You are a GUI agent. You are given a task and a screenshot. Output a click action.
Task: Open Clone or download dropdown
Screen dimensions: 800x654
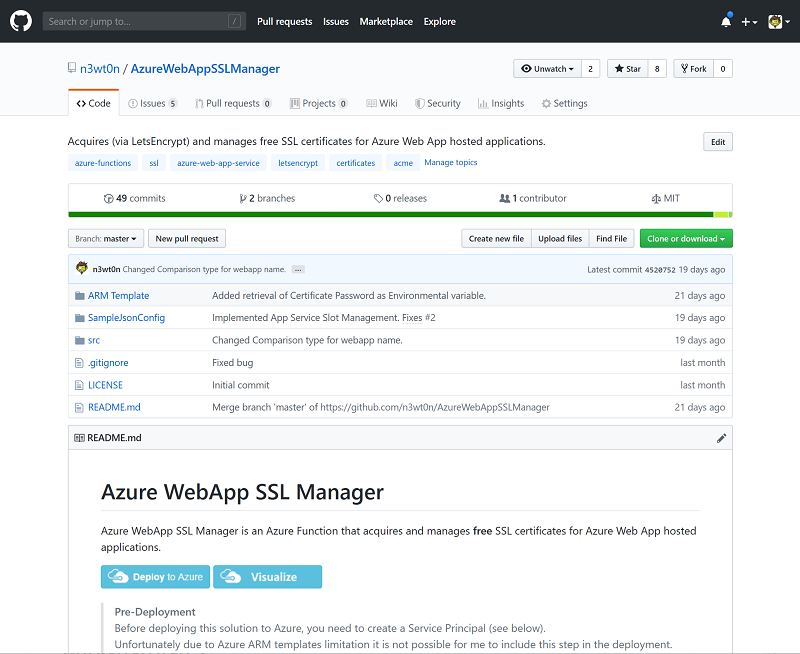coord(686,238)
